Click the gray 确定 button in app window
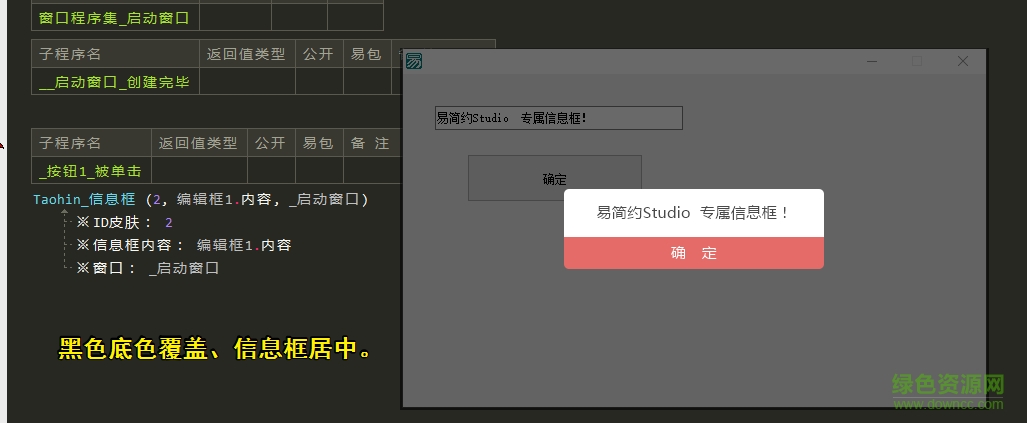This screenshot has width=1027, height=423. pyautogui.click(x=555, y=178)
